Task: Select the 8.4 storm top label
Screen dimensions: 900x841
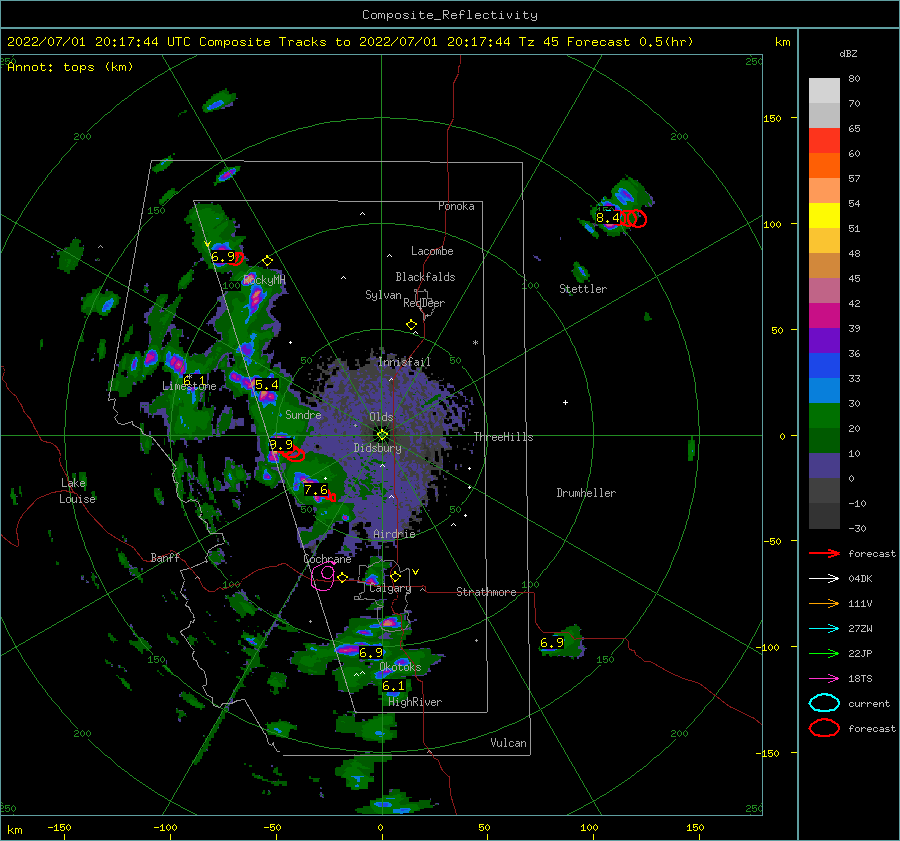Action: point(608,218)
